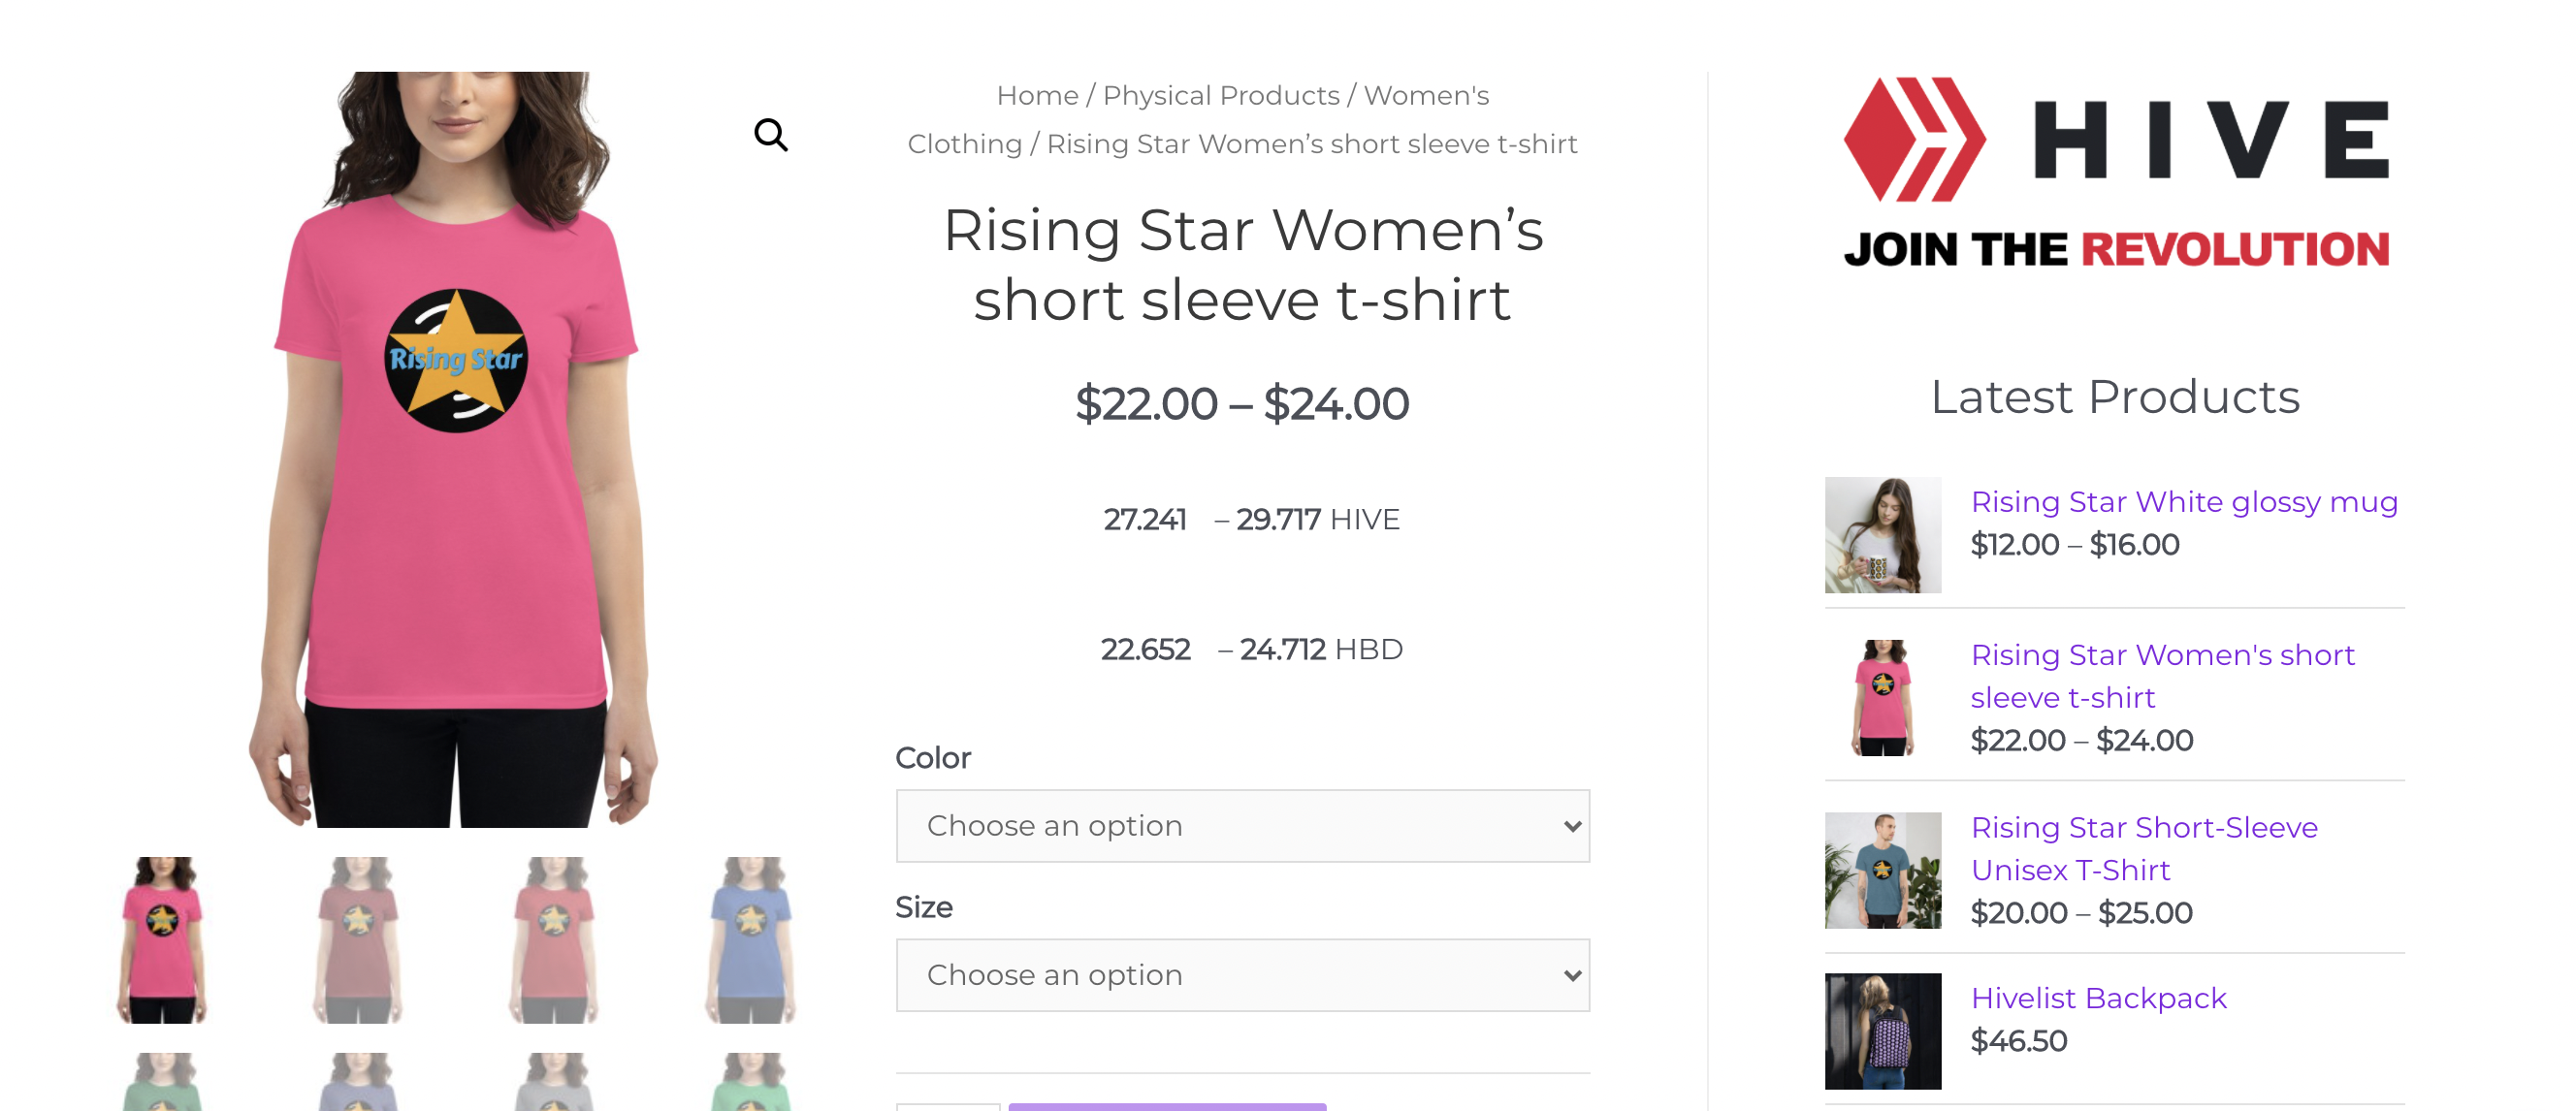Go to Home breadcrumb link
The image size is (2576, 1111).
pyautogui.click(x=1037, y=95)
